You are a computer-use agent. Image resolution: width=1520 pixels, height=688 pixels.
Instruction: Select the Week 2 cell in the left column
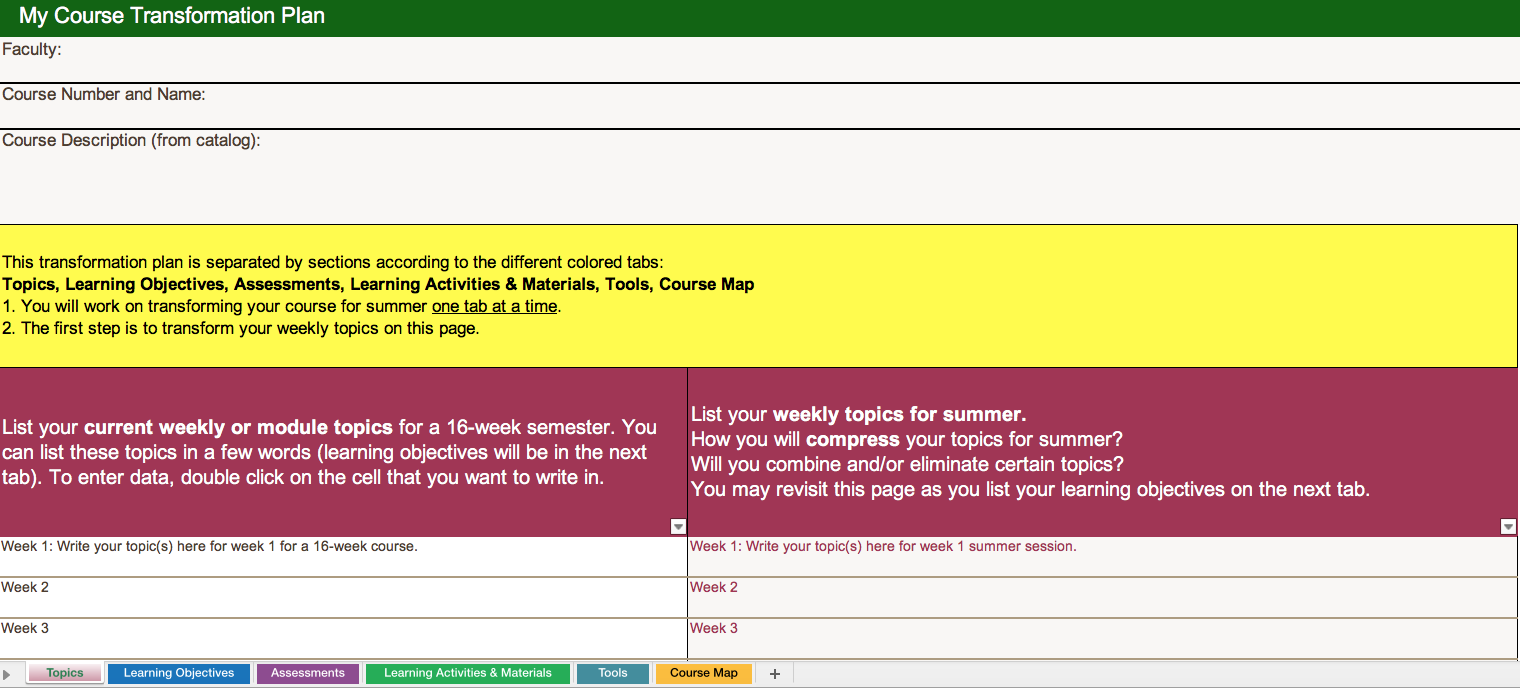(x=343, y=597)
